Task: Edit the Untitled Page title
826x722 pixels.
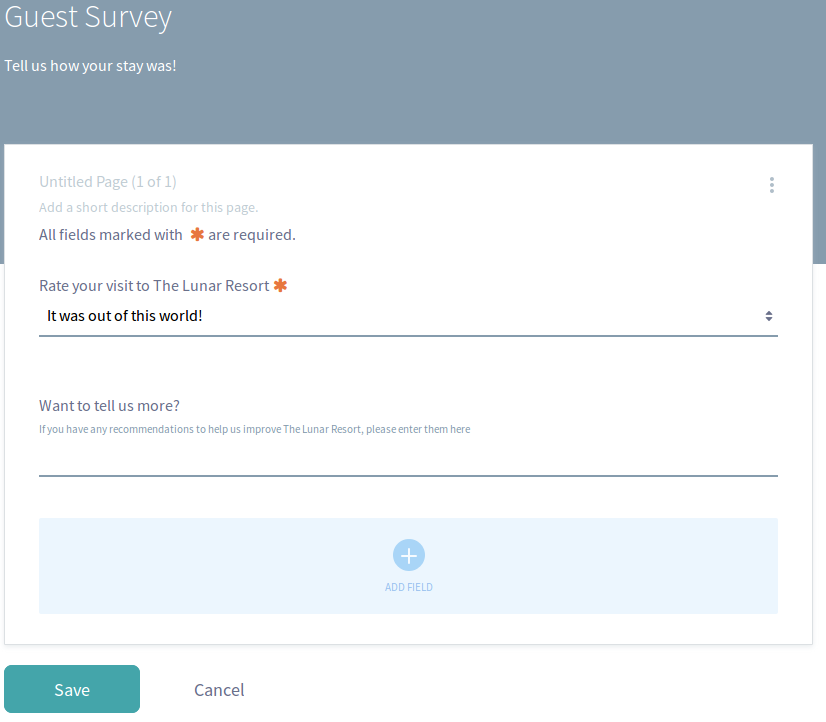Action: (107, 182)
